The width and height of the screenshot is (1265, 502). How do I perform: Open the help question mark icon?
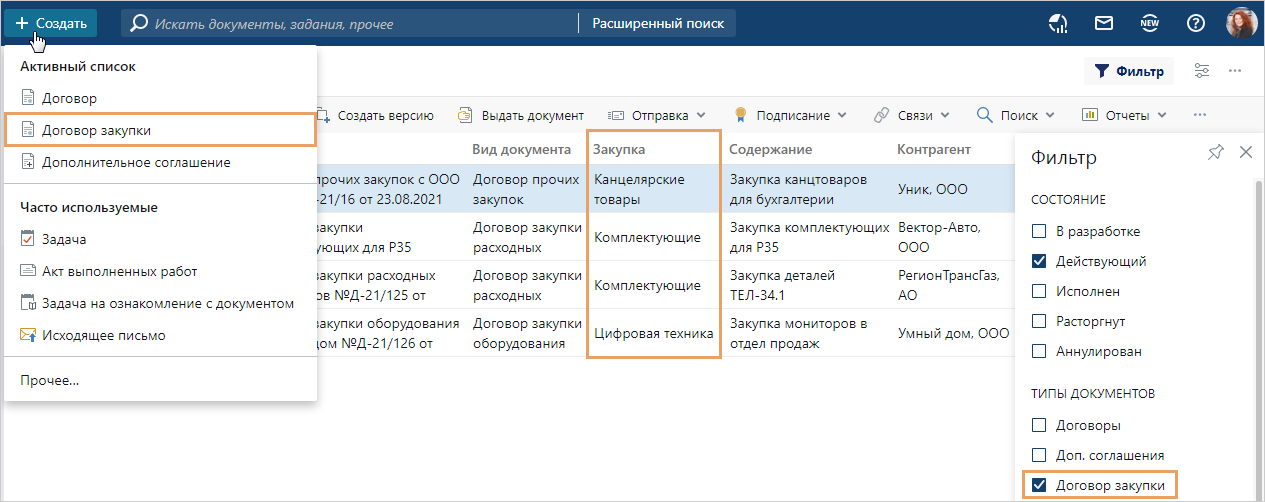[1195, 23]
